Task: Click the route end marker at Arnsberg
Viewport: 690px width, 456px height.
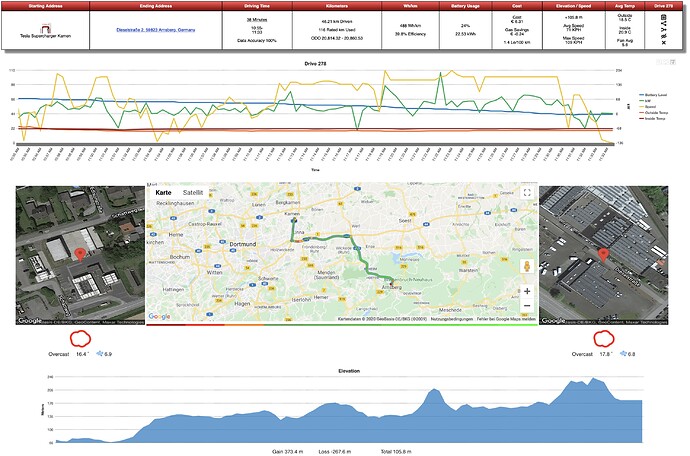Action: tap(391, 282)
